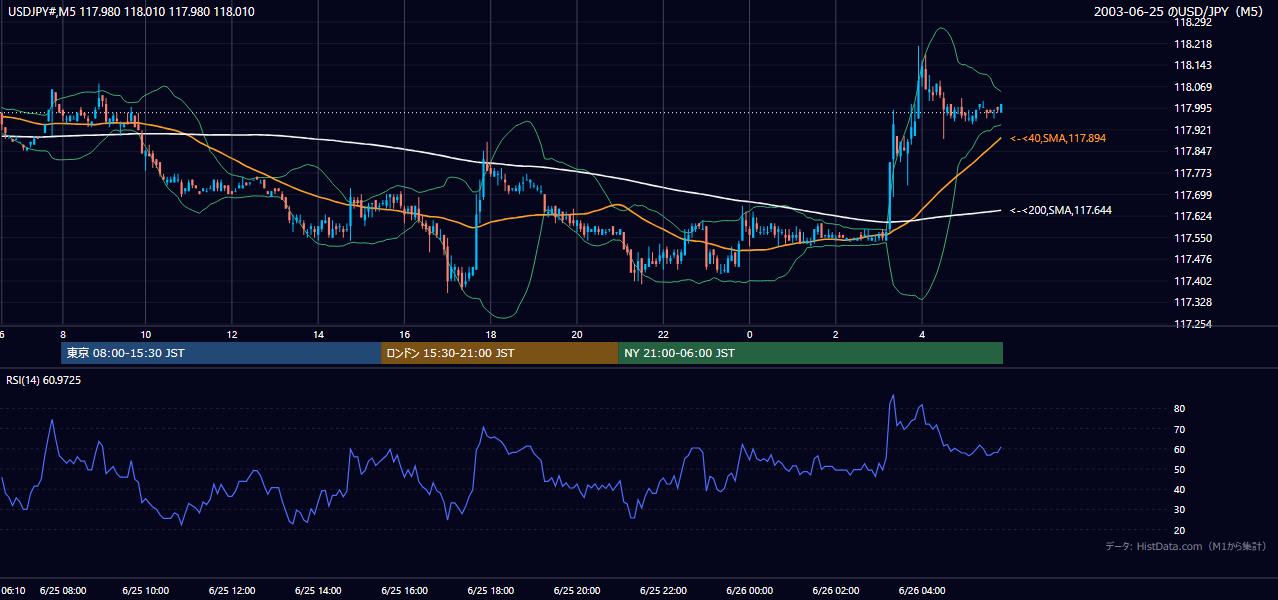
Task: Click price axis value 117.773
Action: click(x=1193, y=173)
